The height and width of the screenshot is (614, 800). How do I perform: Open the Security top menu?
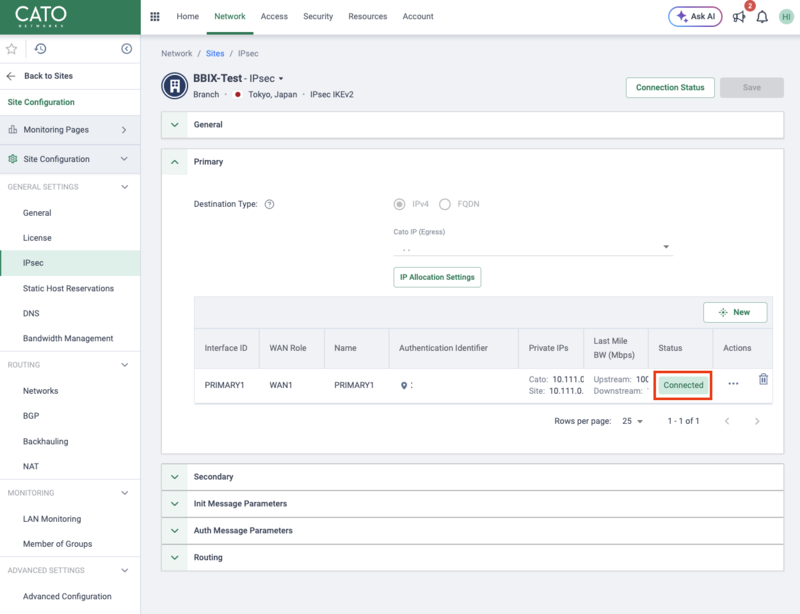click(x=318, y=16)
